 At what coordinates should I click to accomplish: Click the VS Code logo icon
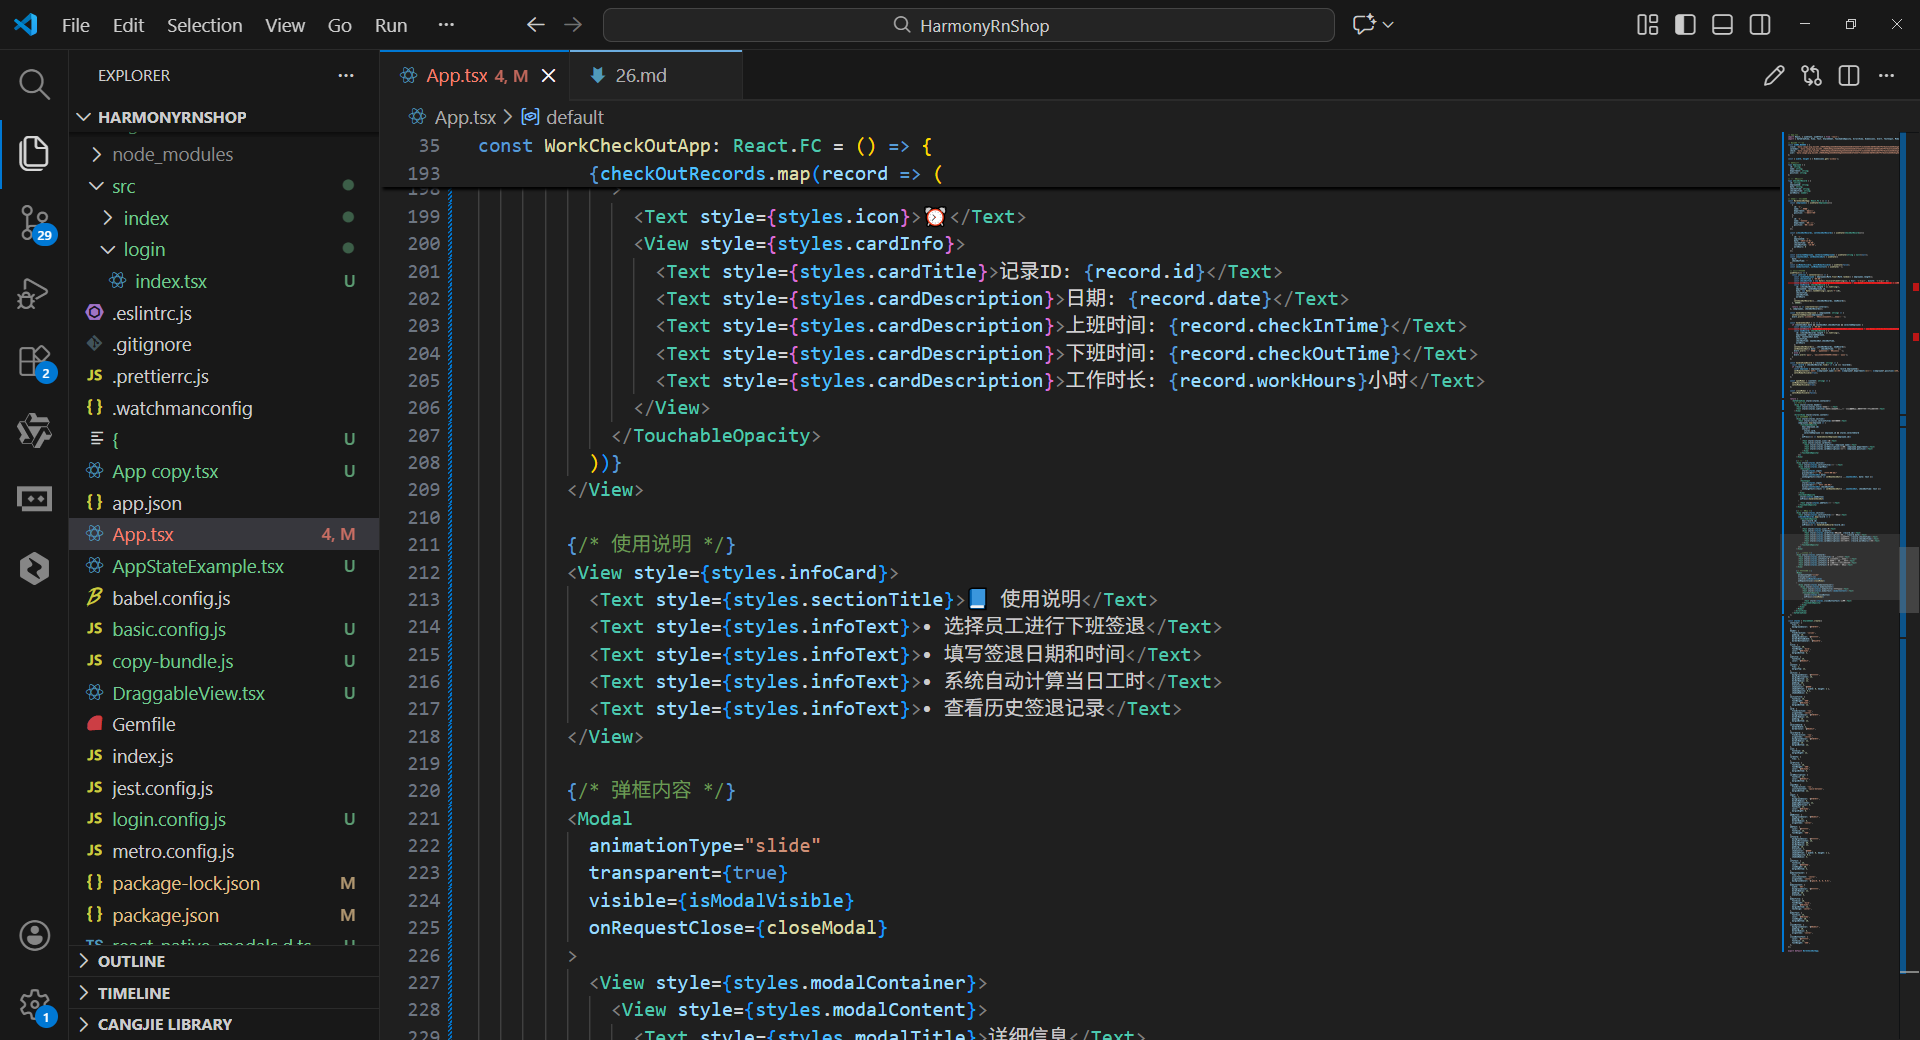[x=26, y=25]
